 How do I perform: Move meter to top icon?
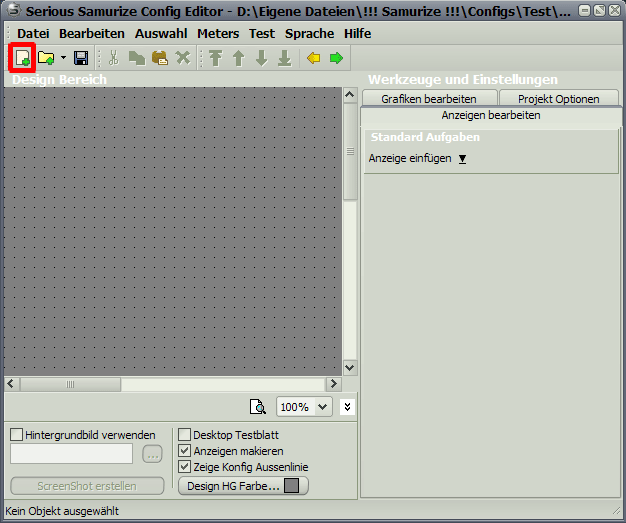[216, 58]
